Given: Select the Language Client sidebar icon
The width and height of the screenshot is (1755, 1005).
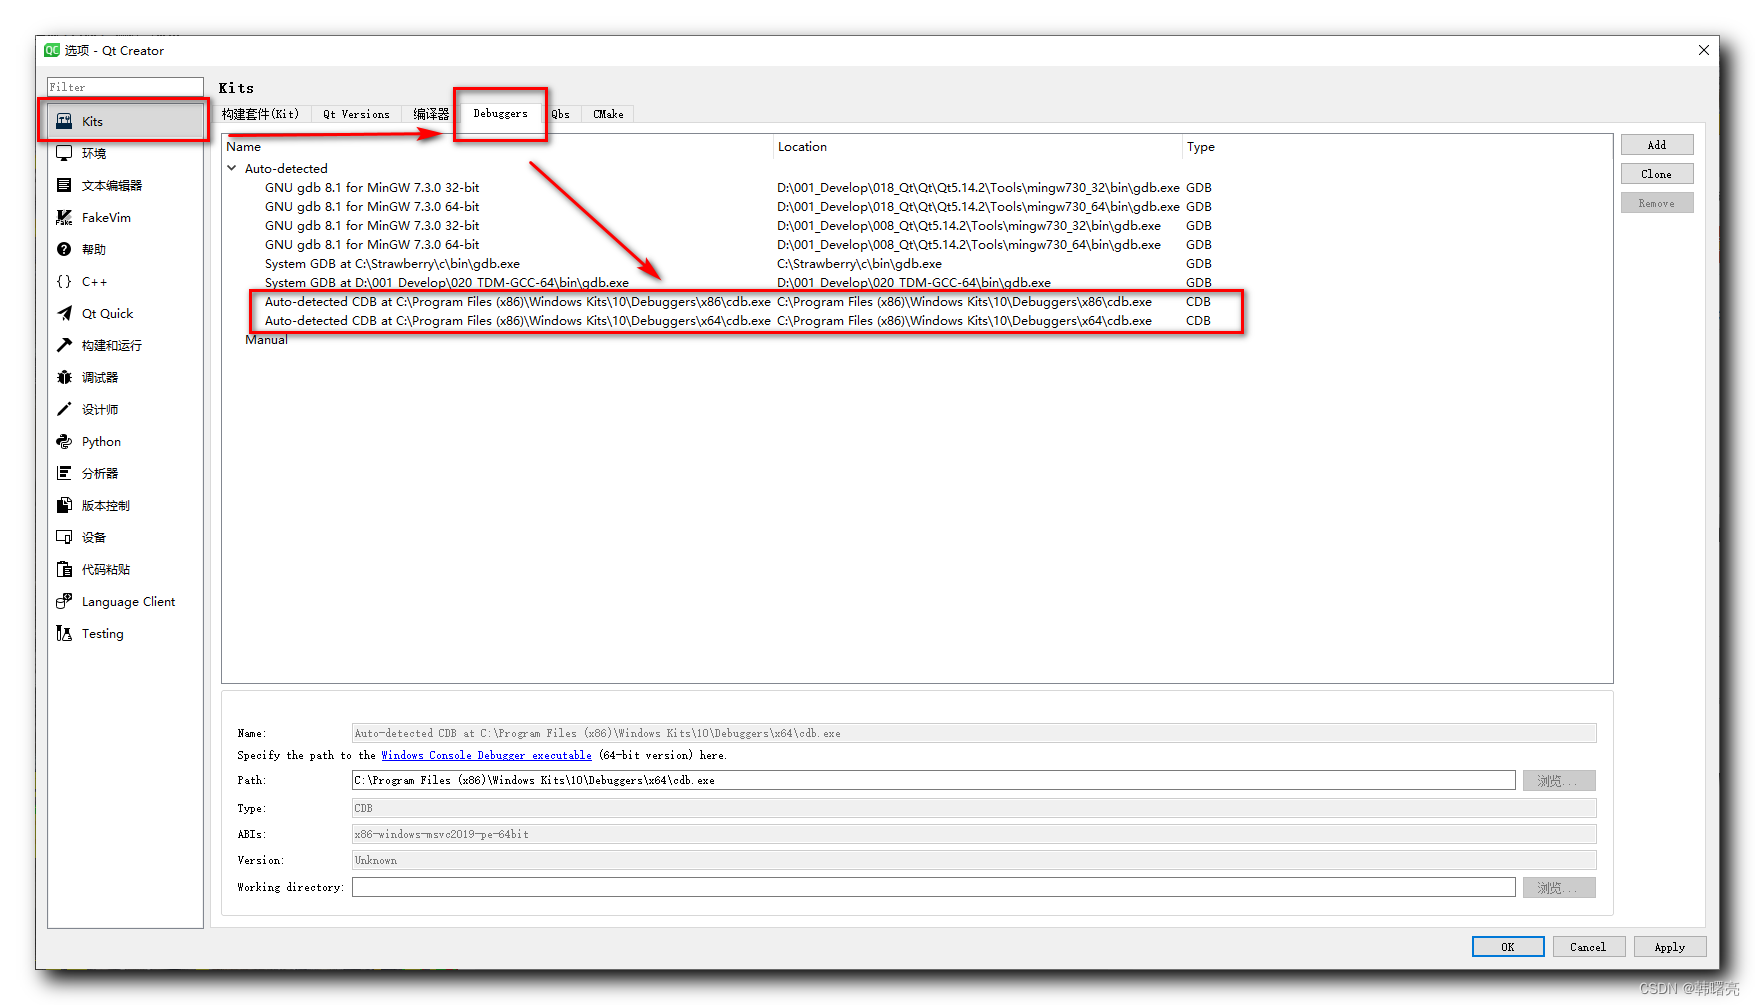Looking at the screenshot, I should click(x=128, y=601).
